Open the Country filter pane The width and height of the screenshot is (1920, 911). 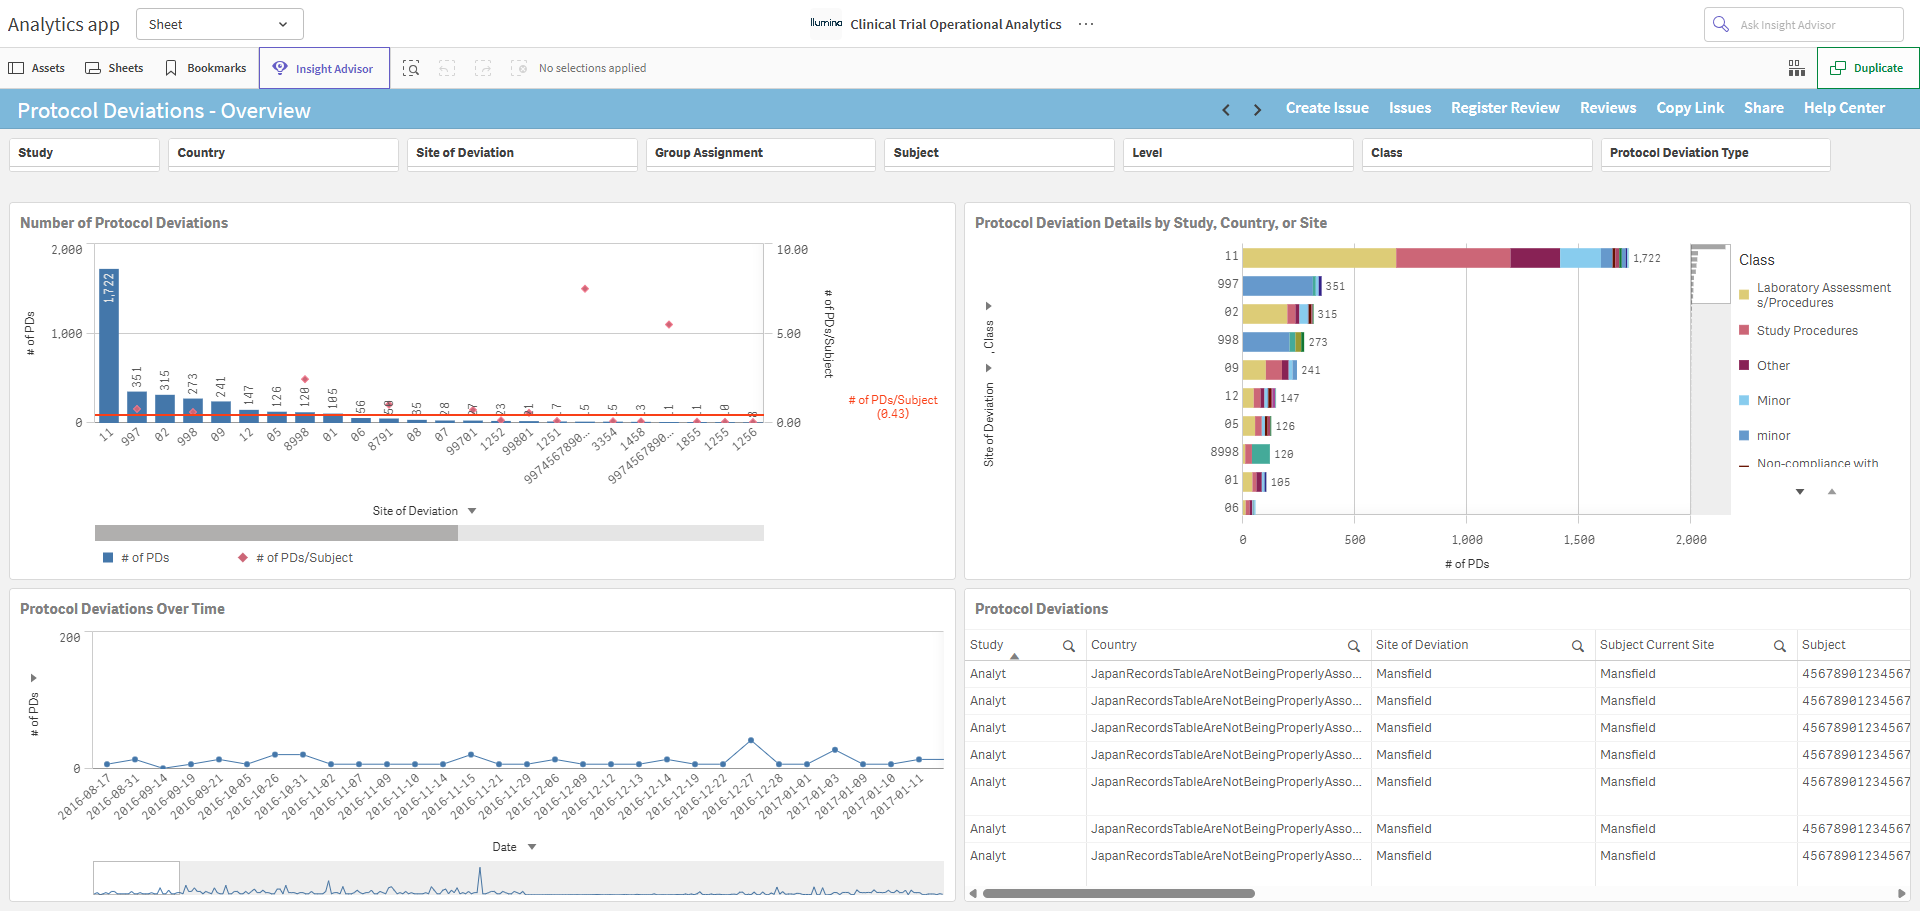coord(283,153)
